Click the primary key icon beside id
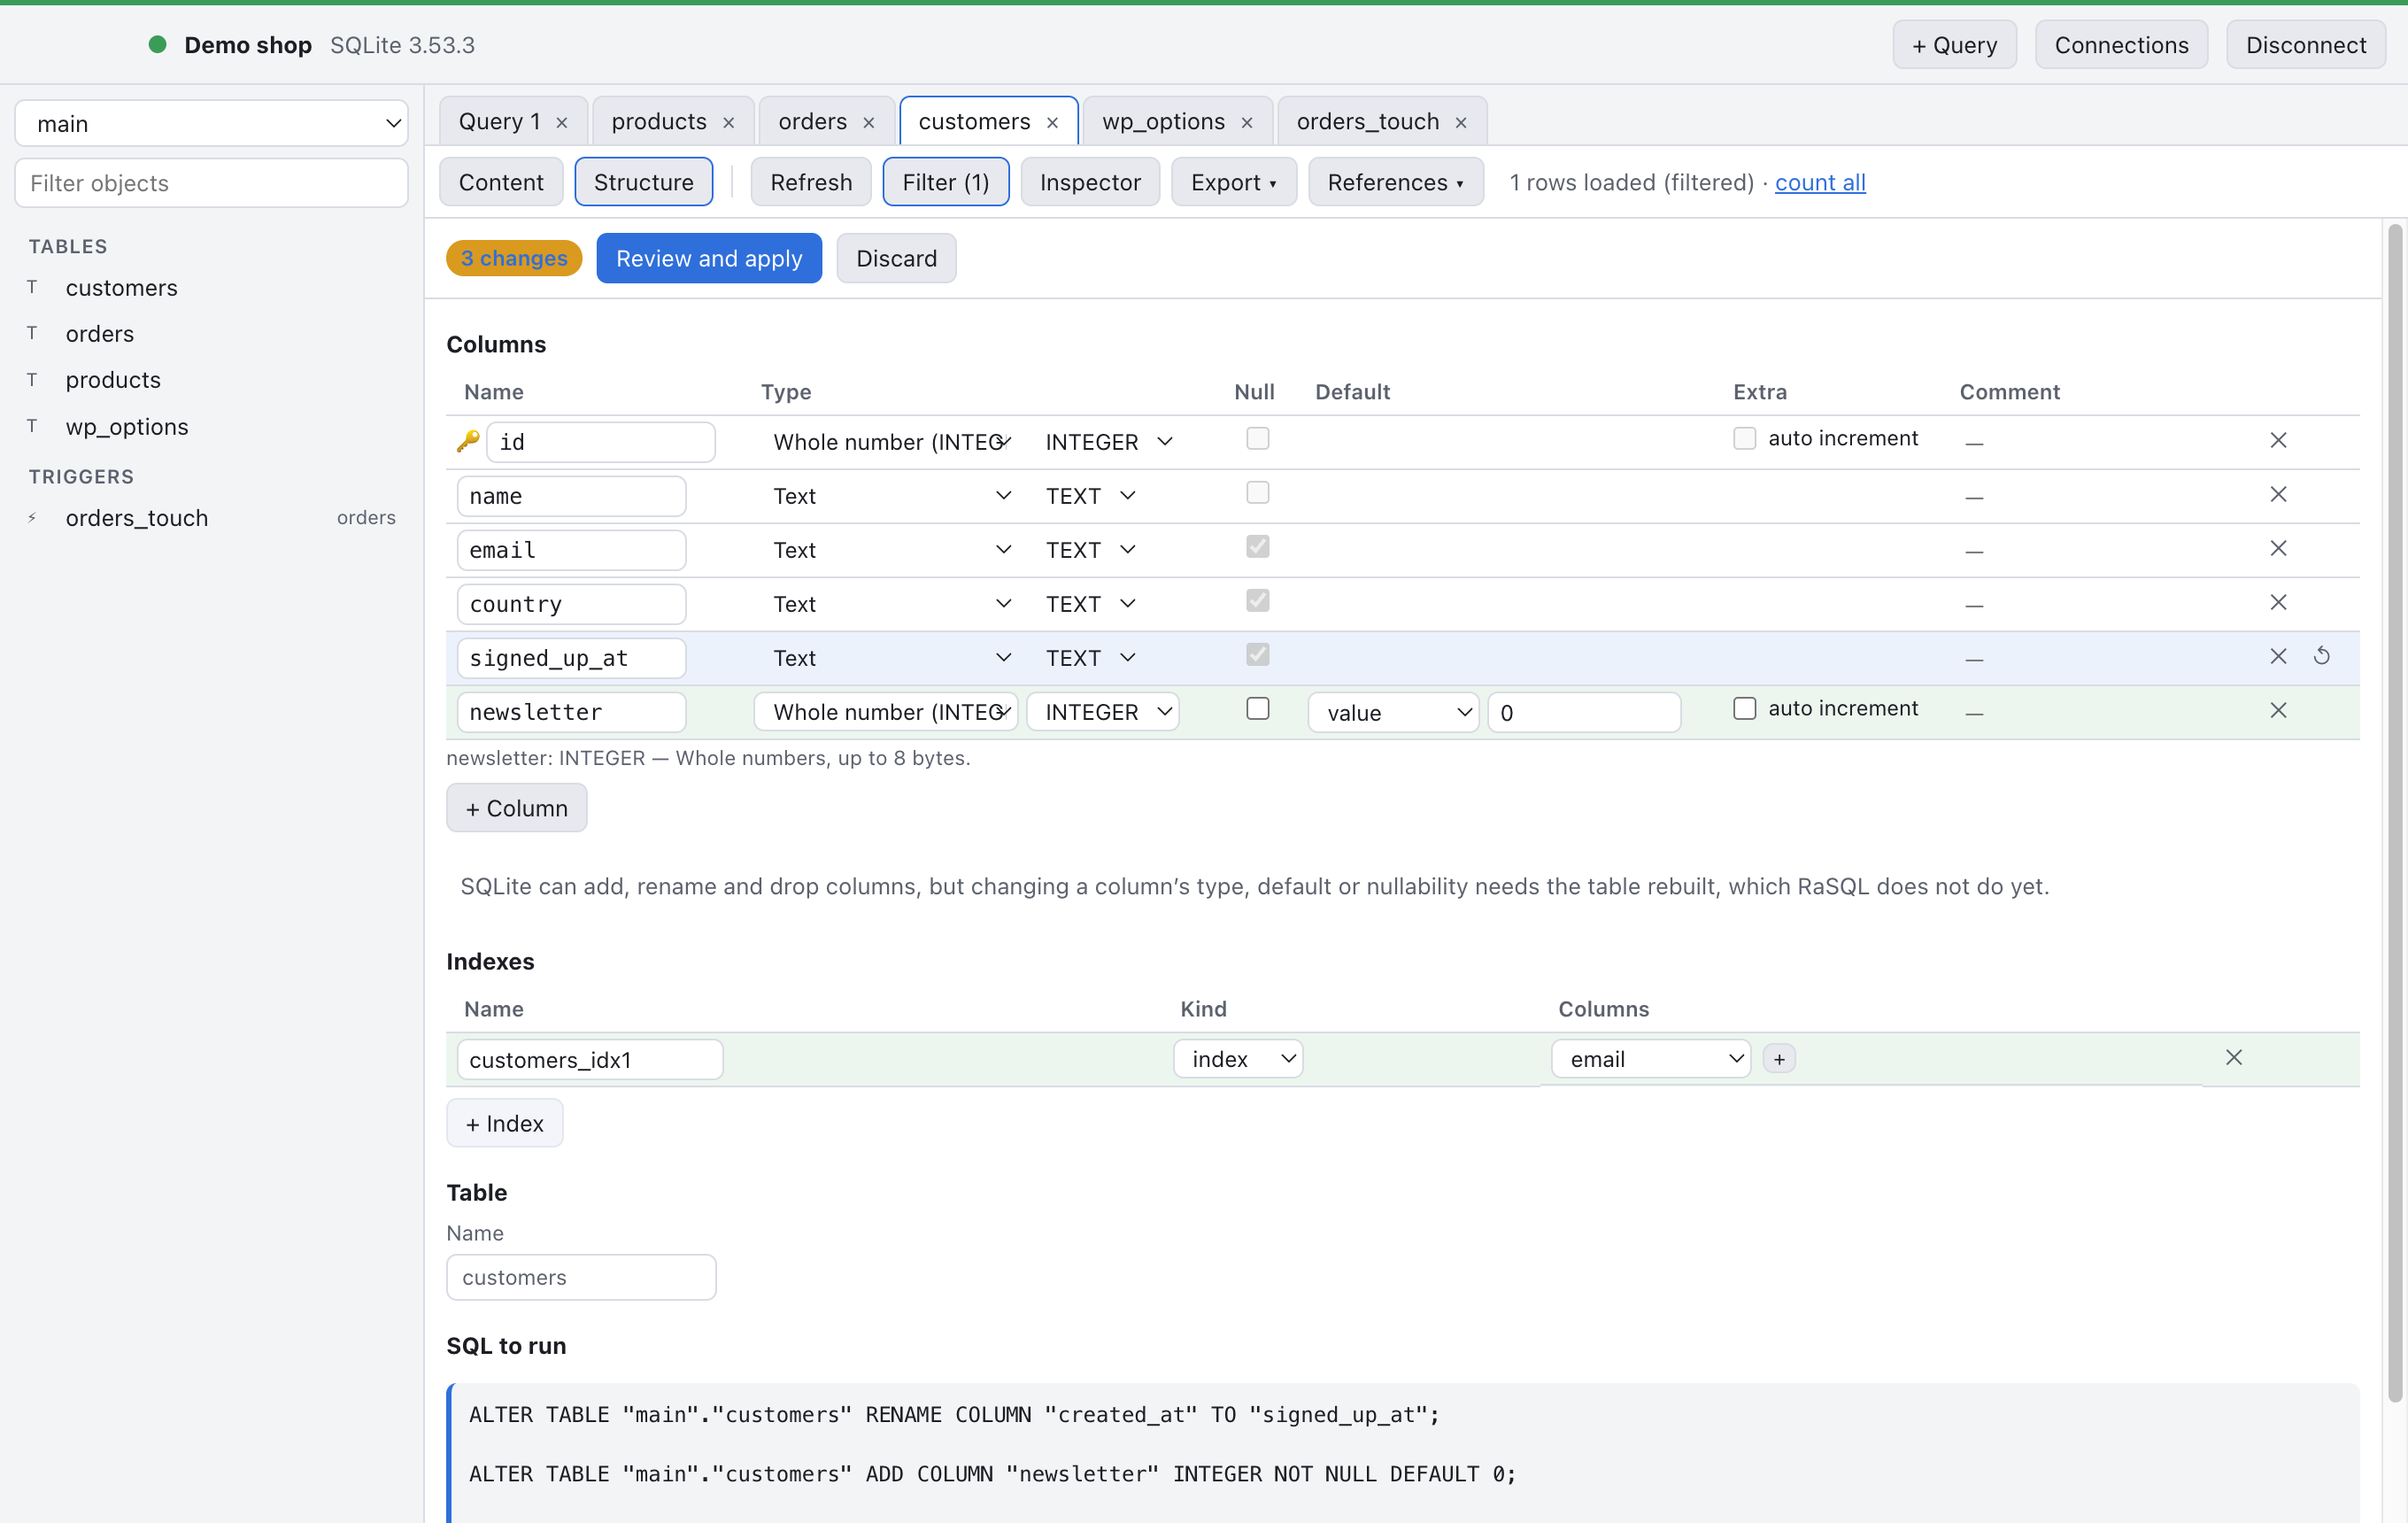Image resolution: width=2408 pixels, height=1523 pixels. [467, 441]
